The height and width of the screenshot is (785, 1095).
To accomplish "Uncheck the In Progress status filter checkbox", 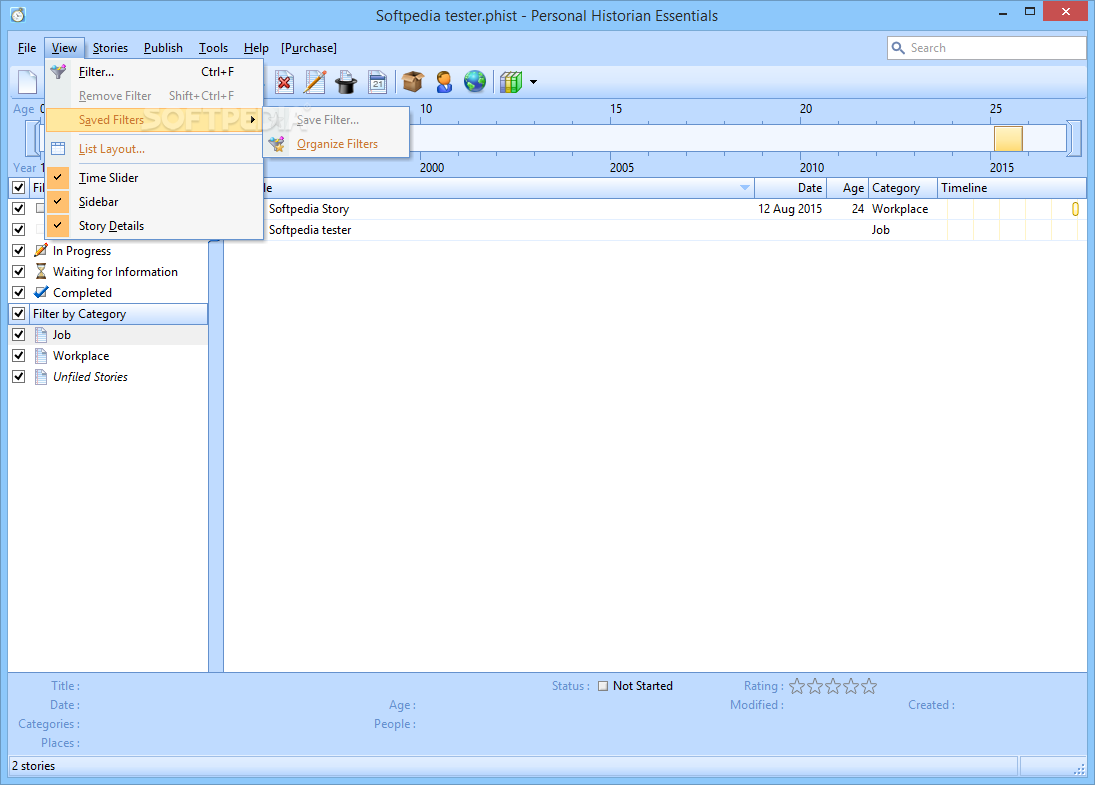I will [x=19, y=250].
